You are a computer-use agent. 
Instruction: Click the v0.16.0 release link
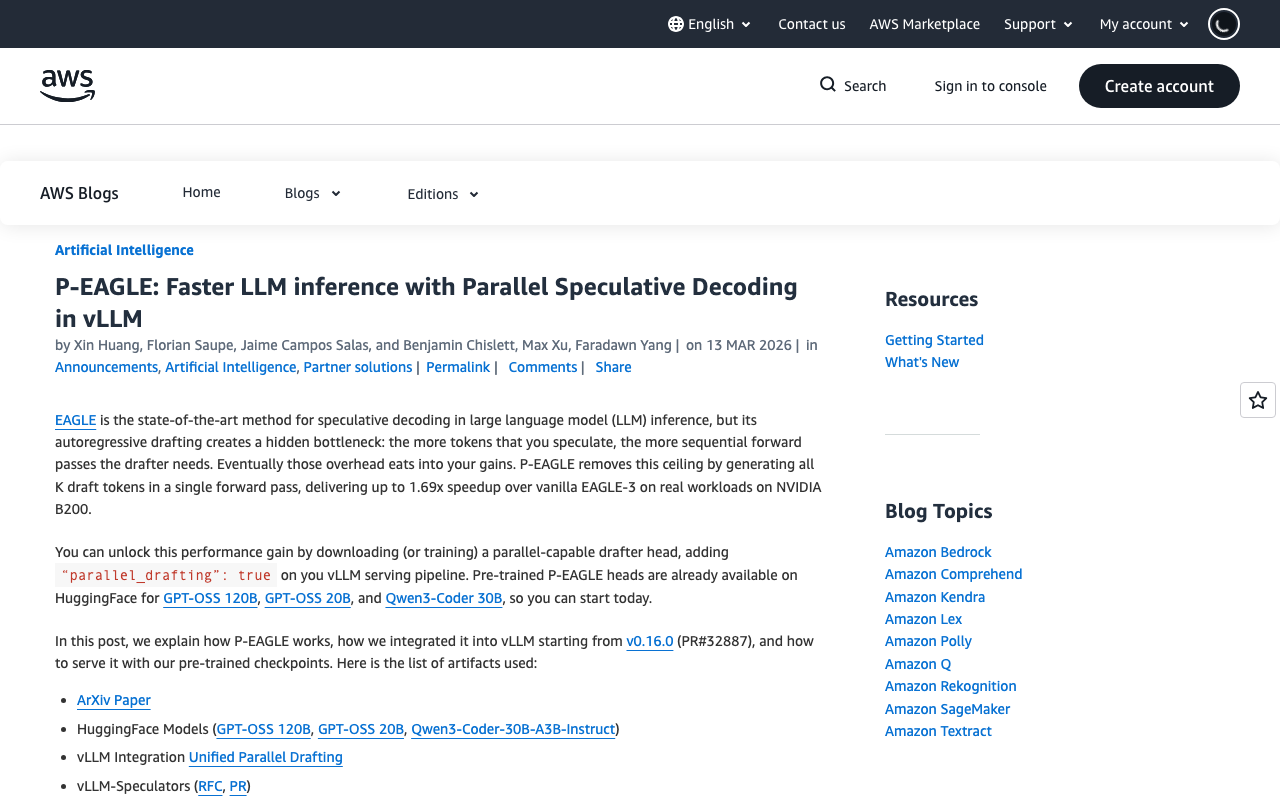coord(649,641)
